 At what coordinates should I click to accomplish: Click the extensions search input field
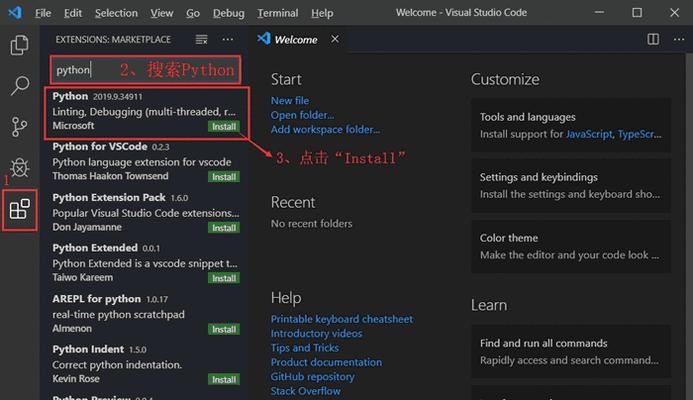pos(145,70)
